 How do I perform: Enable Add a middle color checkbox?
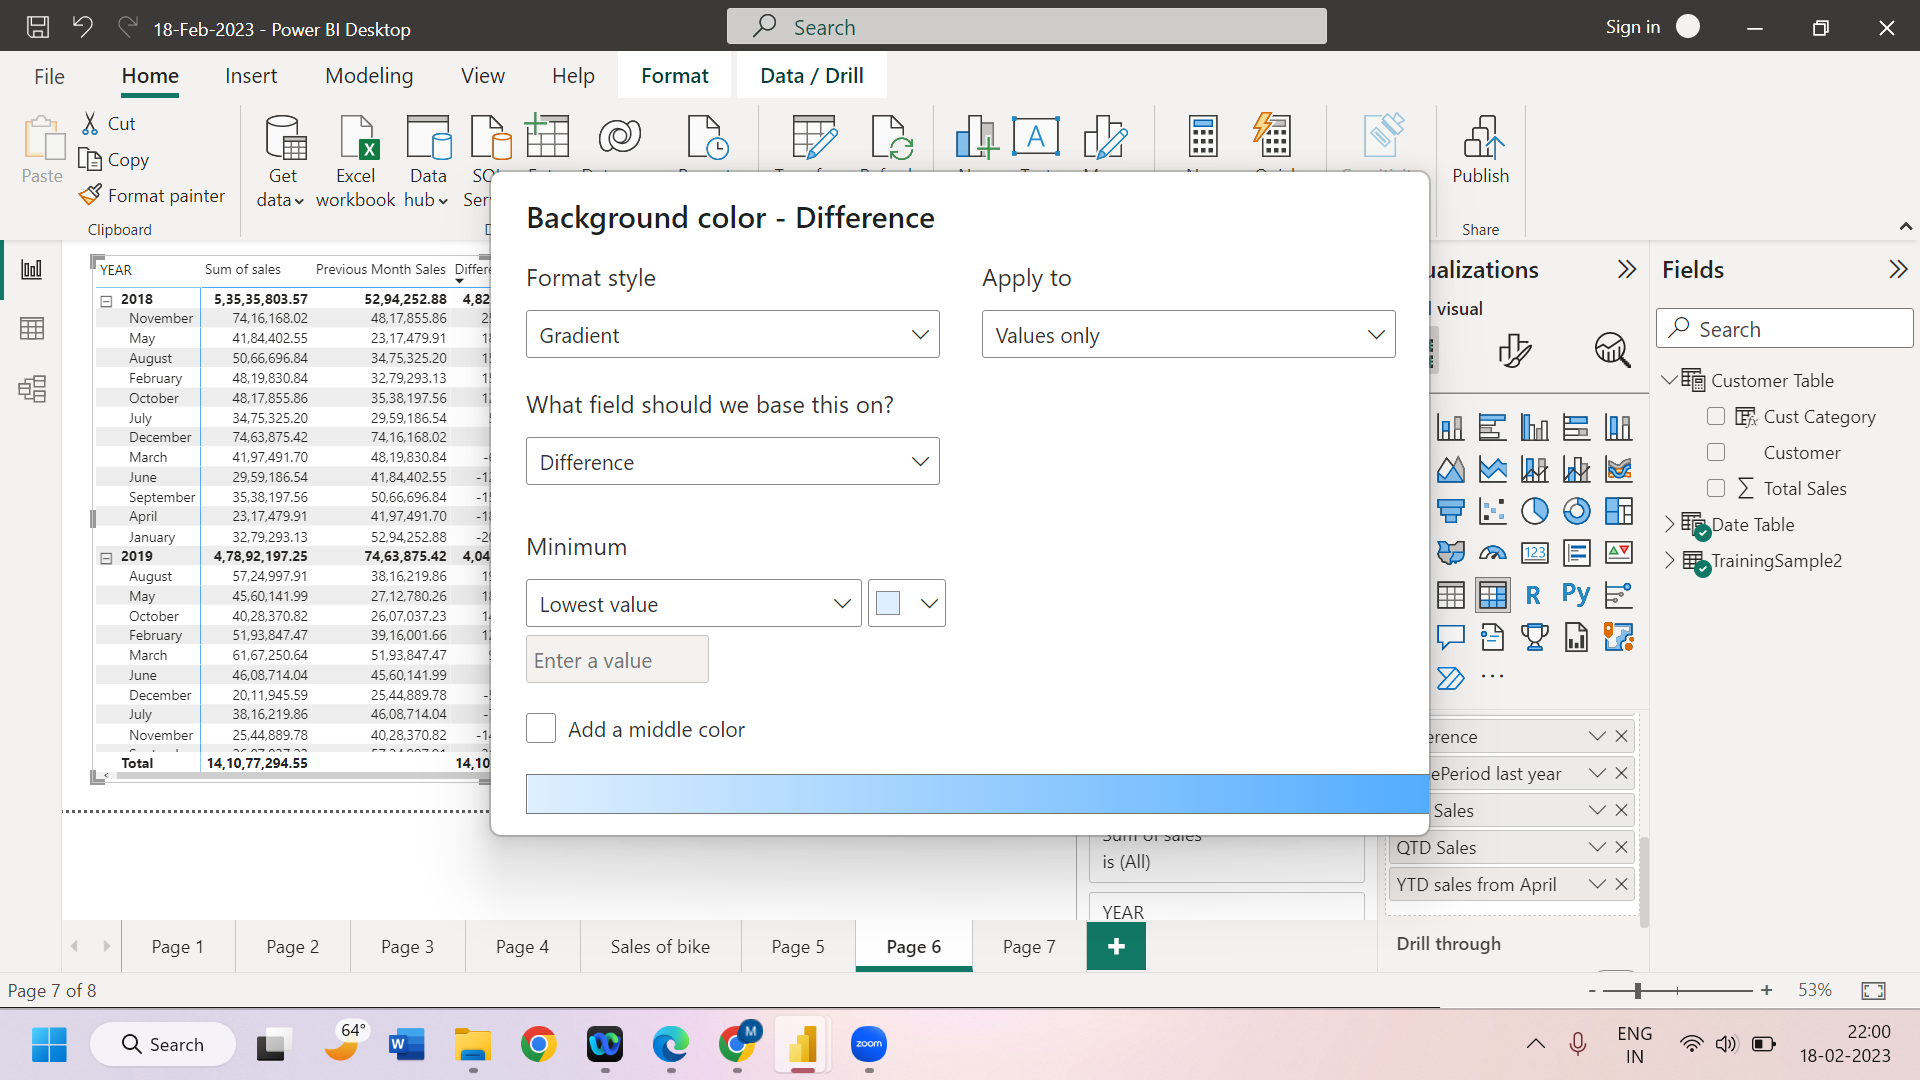click(541, 729)
